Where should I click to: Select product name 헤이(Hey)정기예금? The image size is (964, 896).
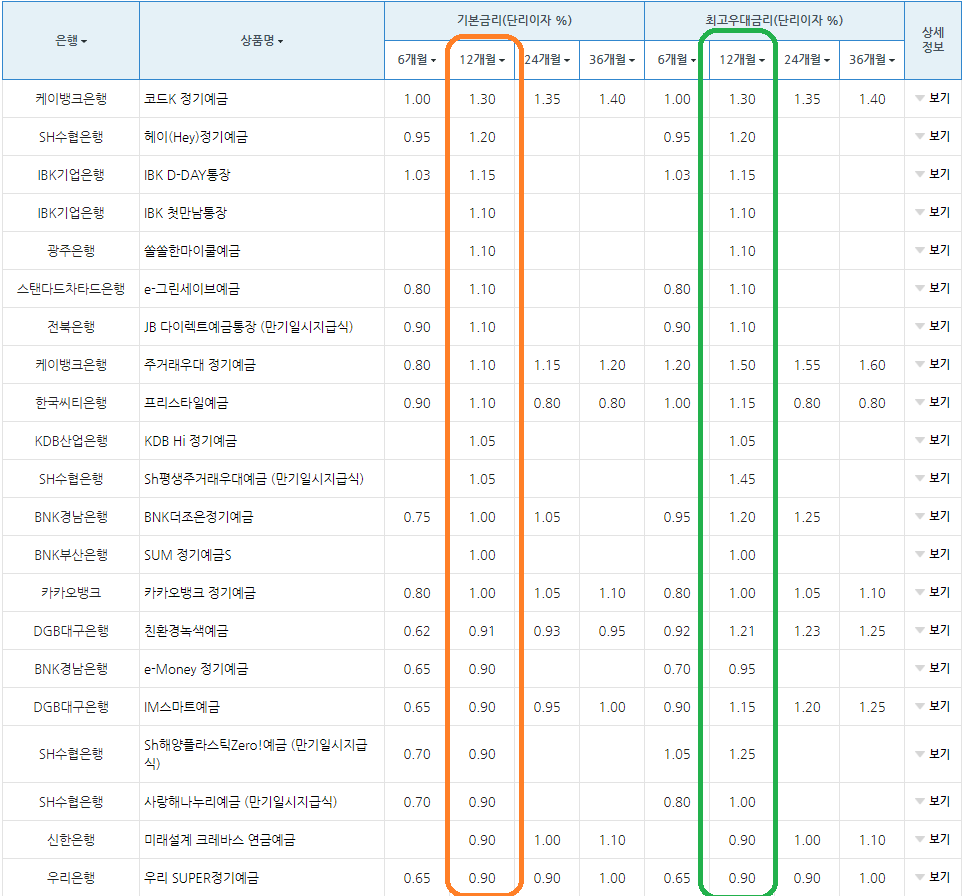pos(196,137)
